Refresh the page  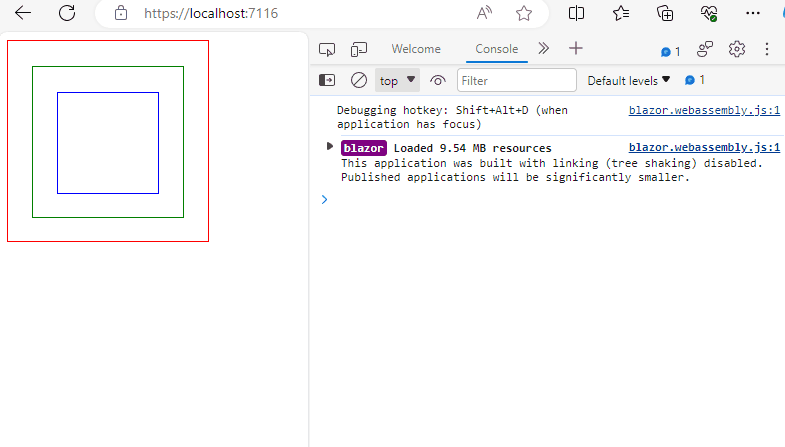(x=67, y=13)
